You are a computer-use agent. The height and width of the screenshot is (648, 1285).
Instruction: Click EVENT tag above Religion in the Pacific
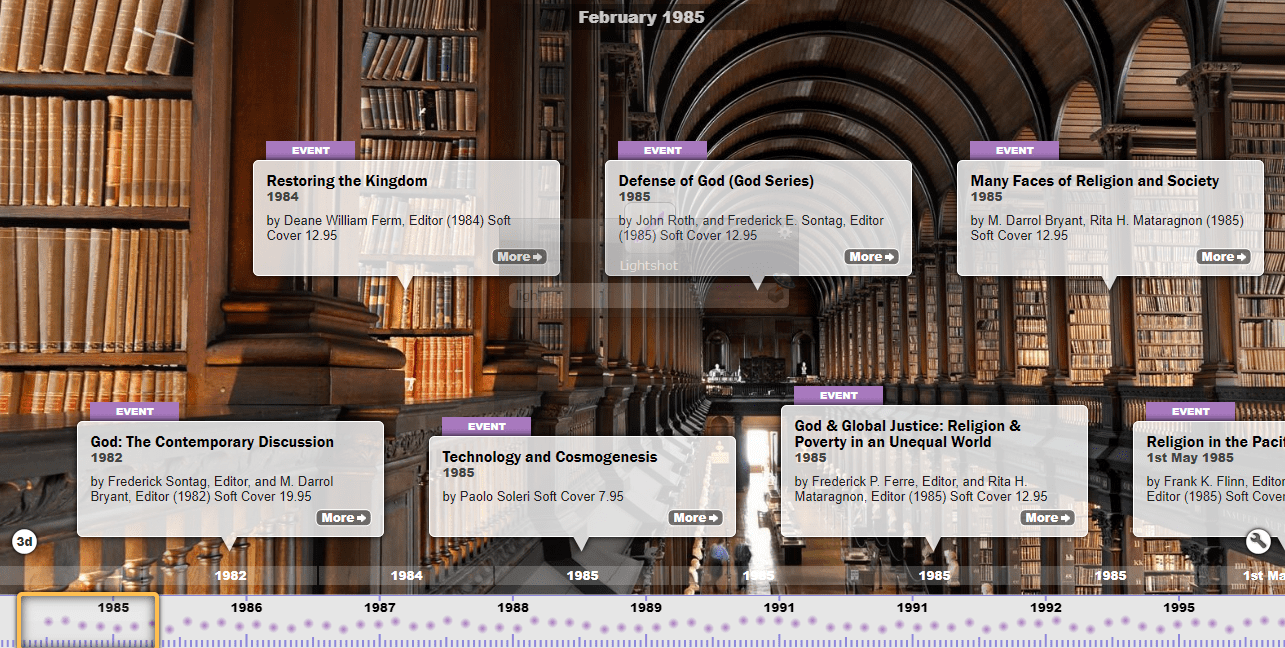click(1191, 412)
